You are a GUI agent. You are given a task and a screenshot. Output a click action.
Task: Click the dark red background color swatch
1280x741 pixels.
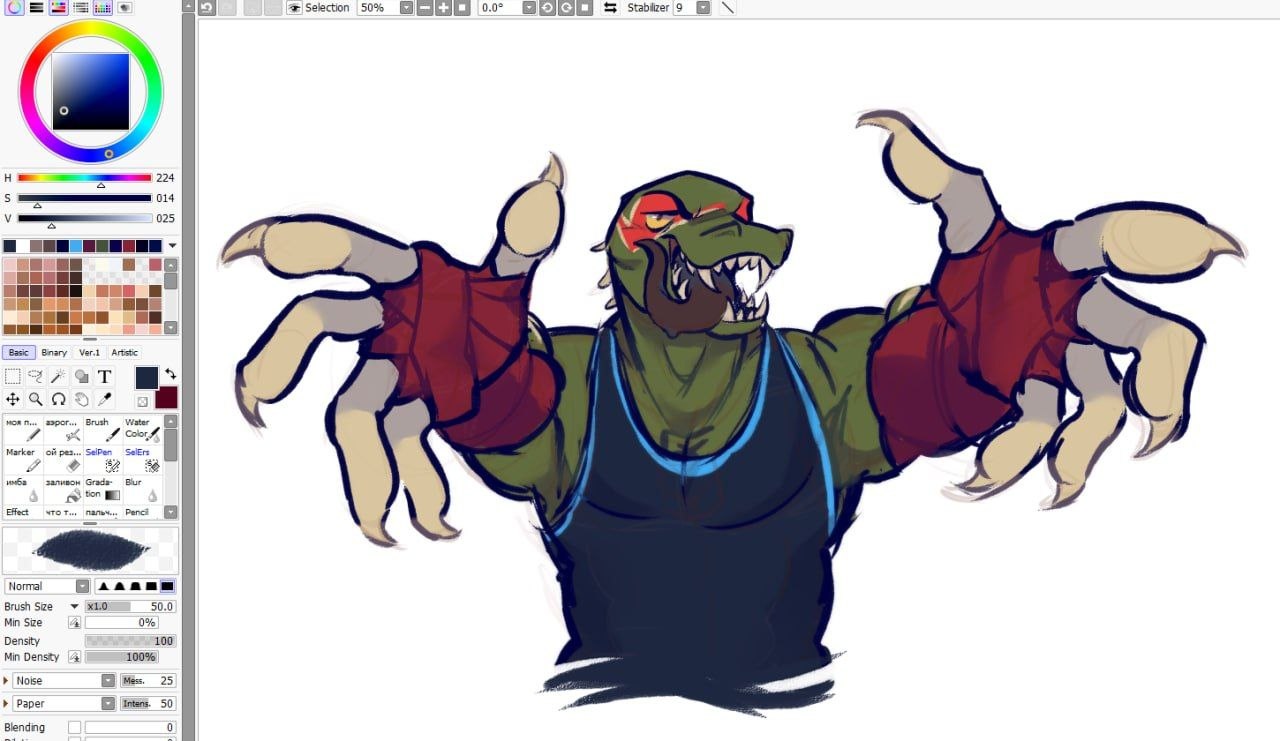[x=166, y=397]
